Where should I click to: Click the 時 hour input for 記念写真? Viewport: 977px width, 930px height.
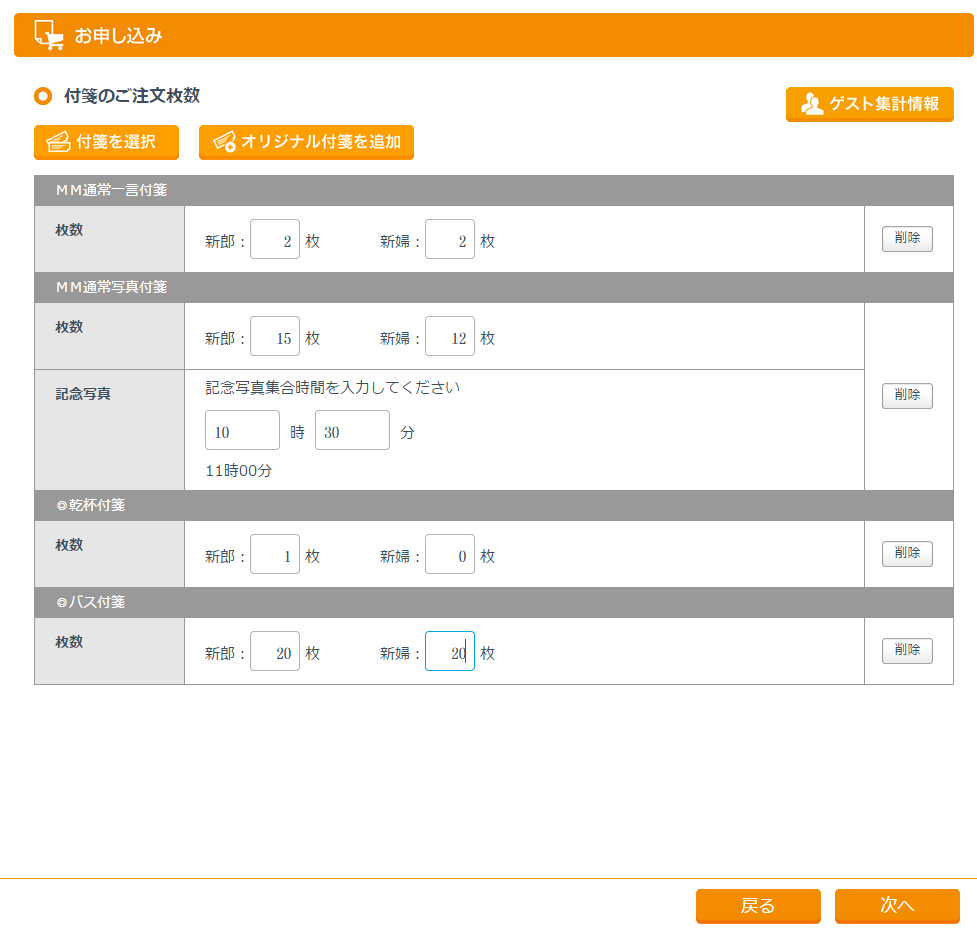pos(242,431)
